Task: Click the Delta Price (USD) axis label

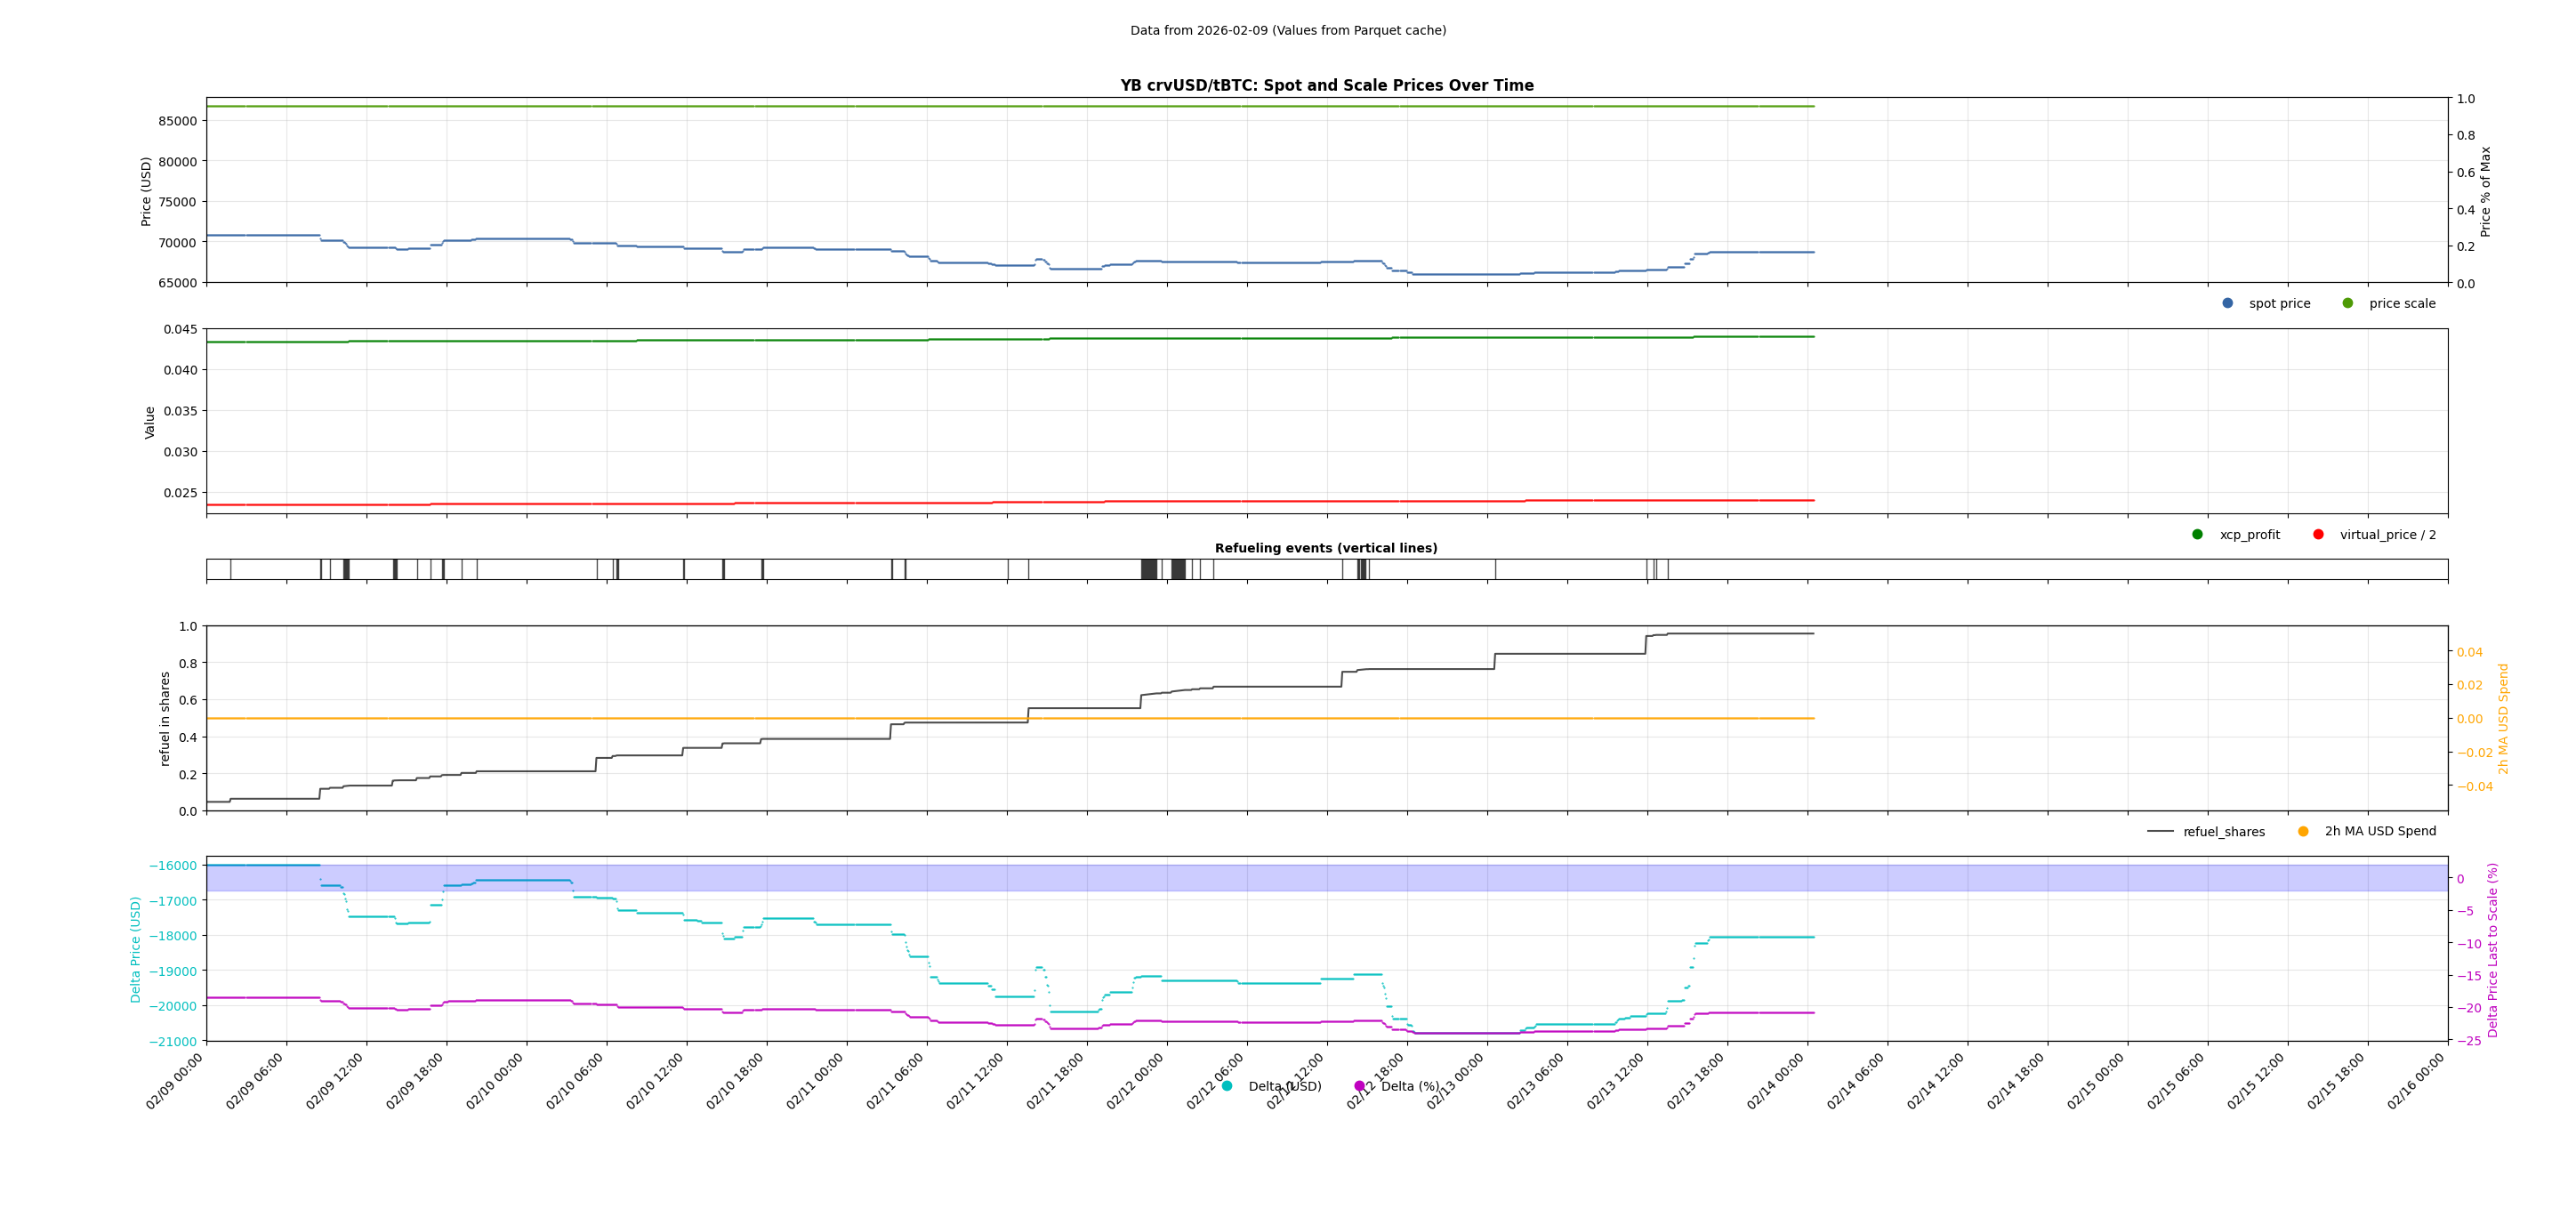Action: click(136, 949)
